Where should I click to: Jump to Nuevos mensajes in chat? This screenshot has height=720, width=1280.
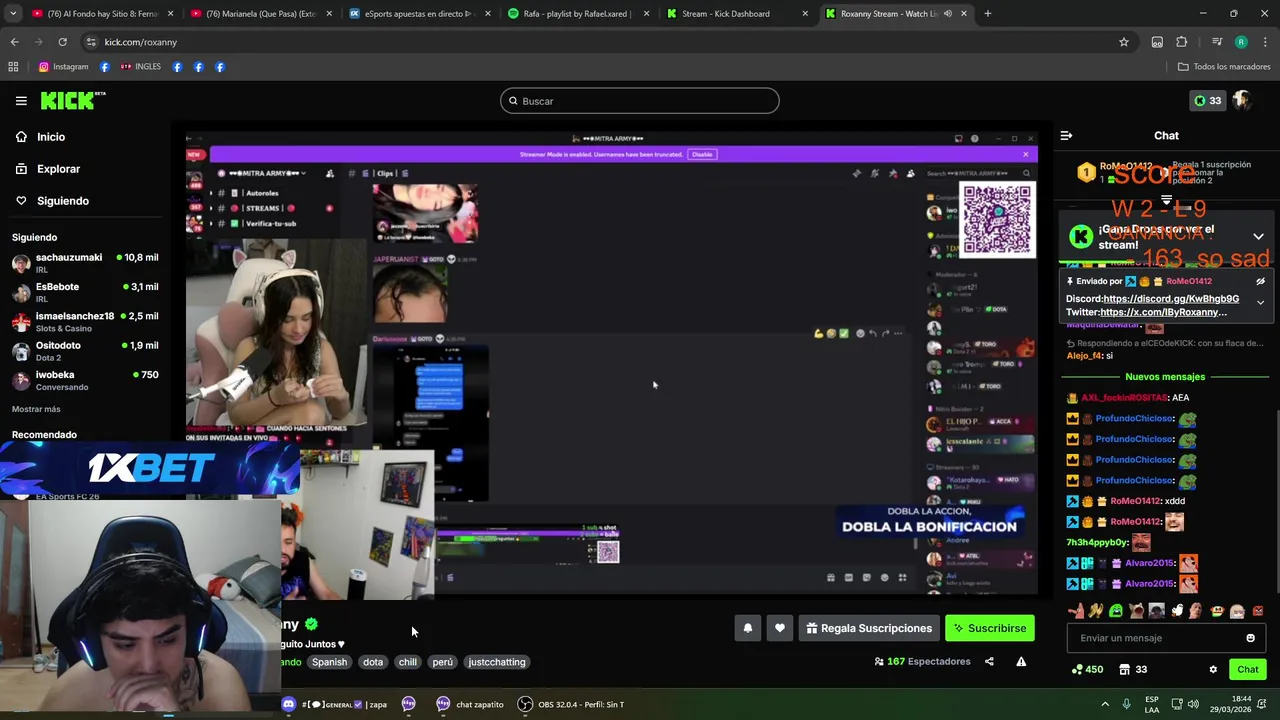tap(1165, 377)
